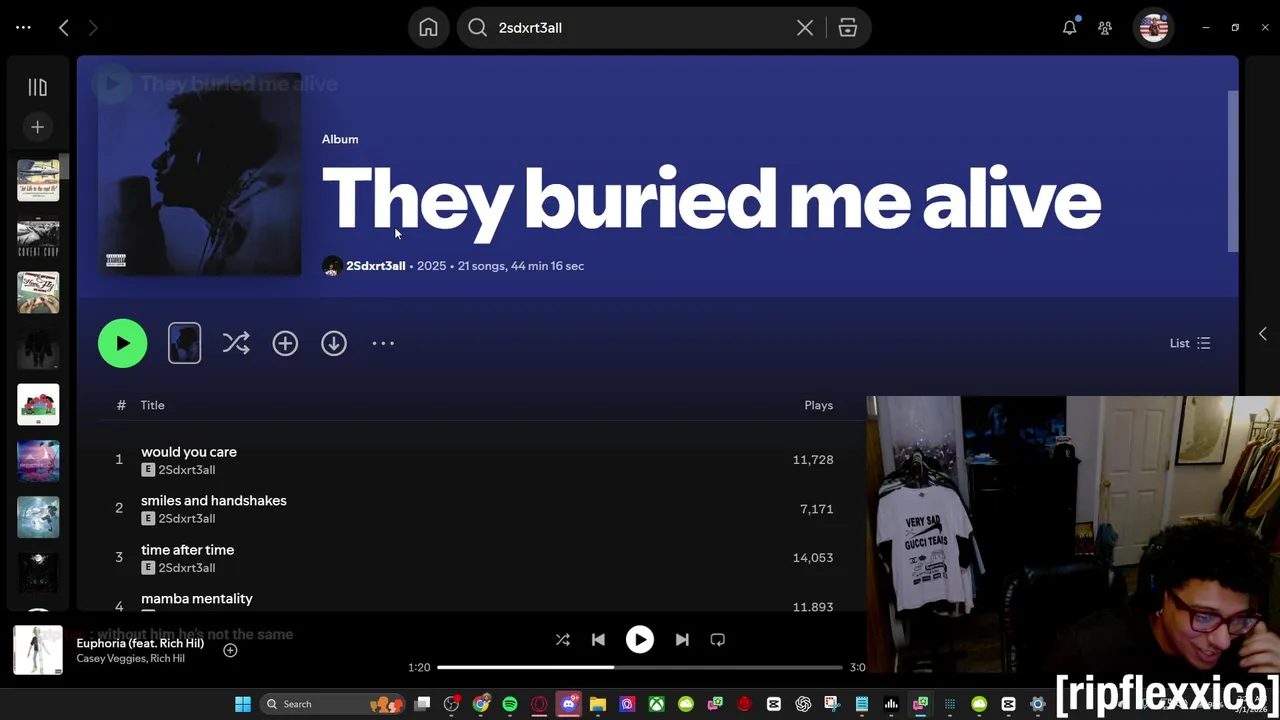The height and width of the screenshot is (720, 1280).
Task: Click the search input field
Action: click(640, 28)
